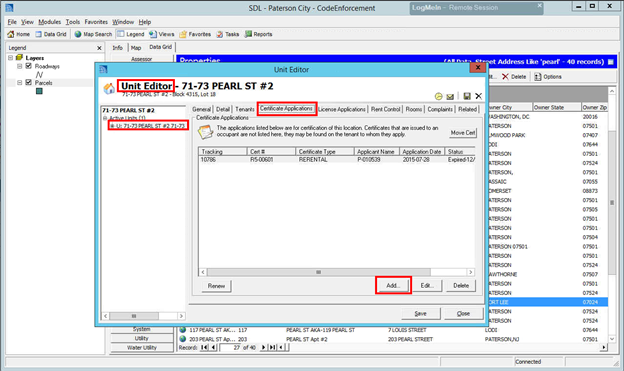Screen dimensions: 624x371
Task: Open the Modules menu
Action: (x=49, y=22)
